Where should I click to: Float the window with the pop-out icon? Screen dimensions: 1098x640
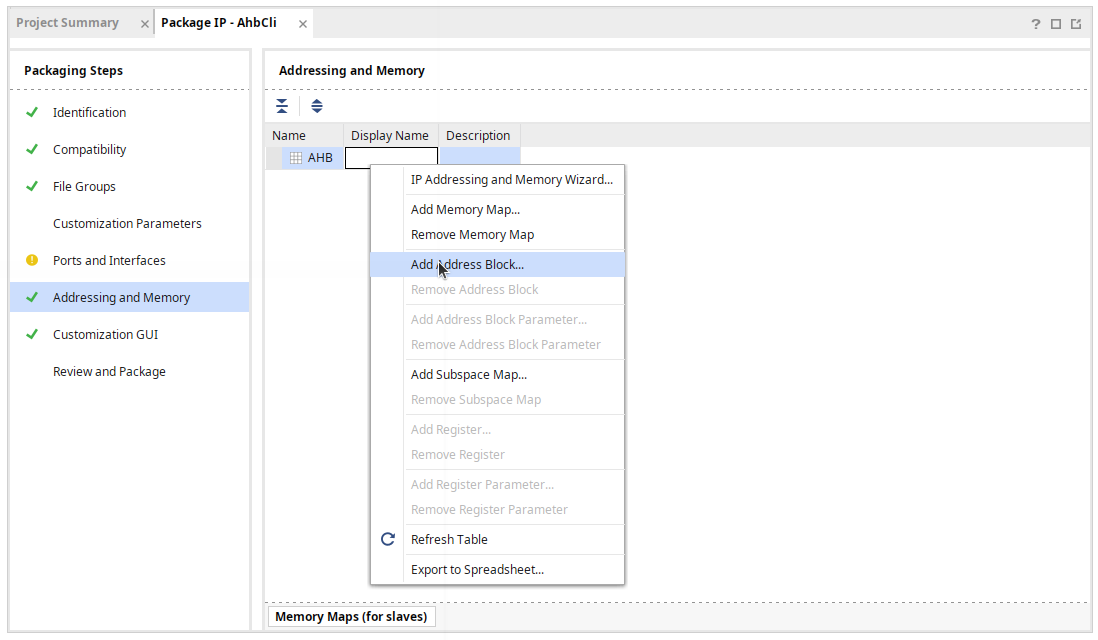pyautogui.click(x=1076, y=24)
